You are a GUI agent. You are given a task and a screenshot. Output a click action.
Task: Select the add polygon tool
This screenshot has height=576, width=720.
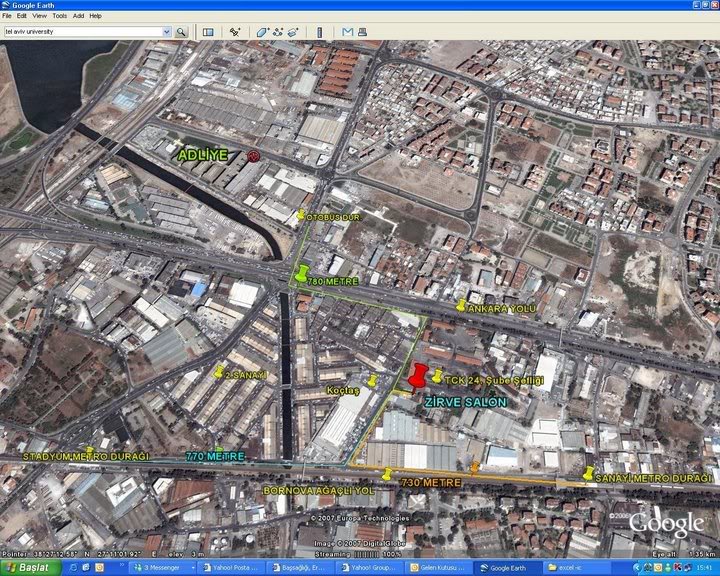pos(262,32)
